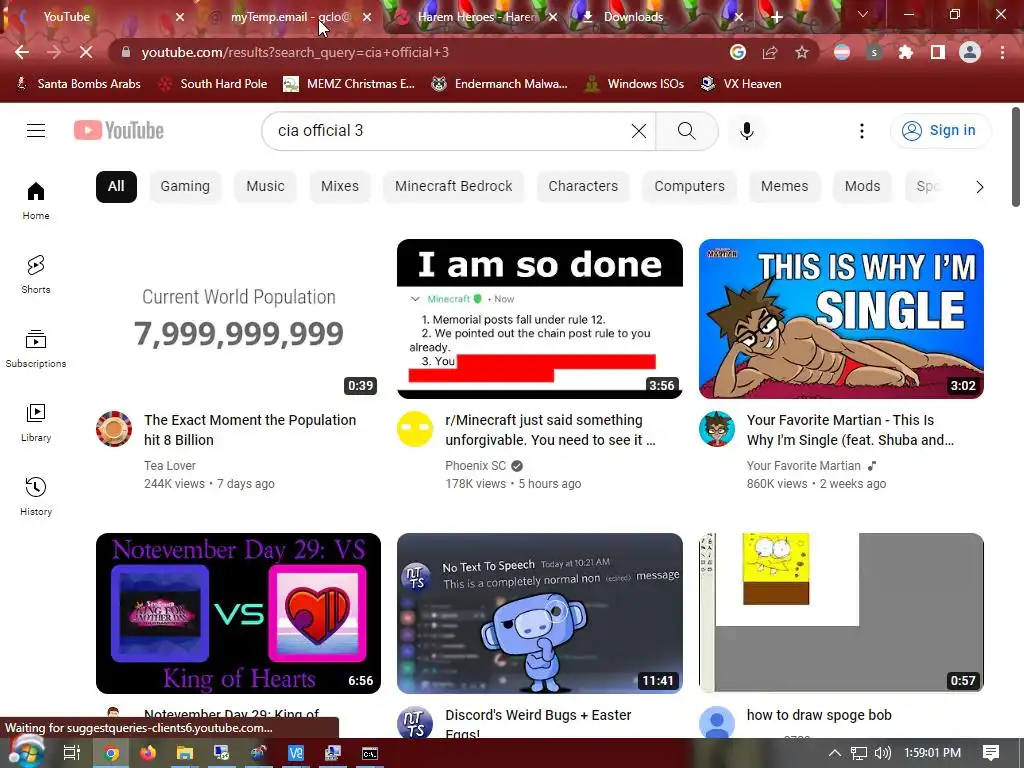Start voice search with the microphone icon

(746, 131)
